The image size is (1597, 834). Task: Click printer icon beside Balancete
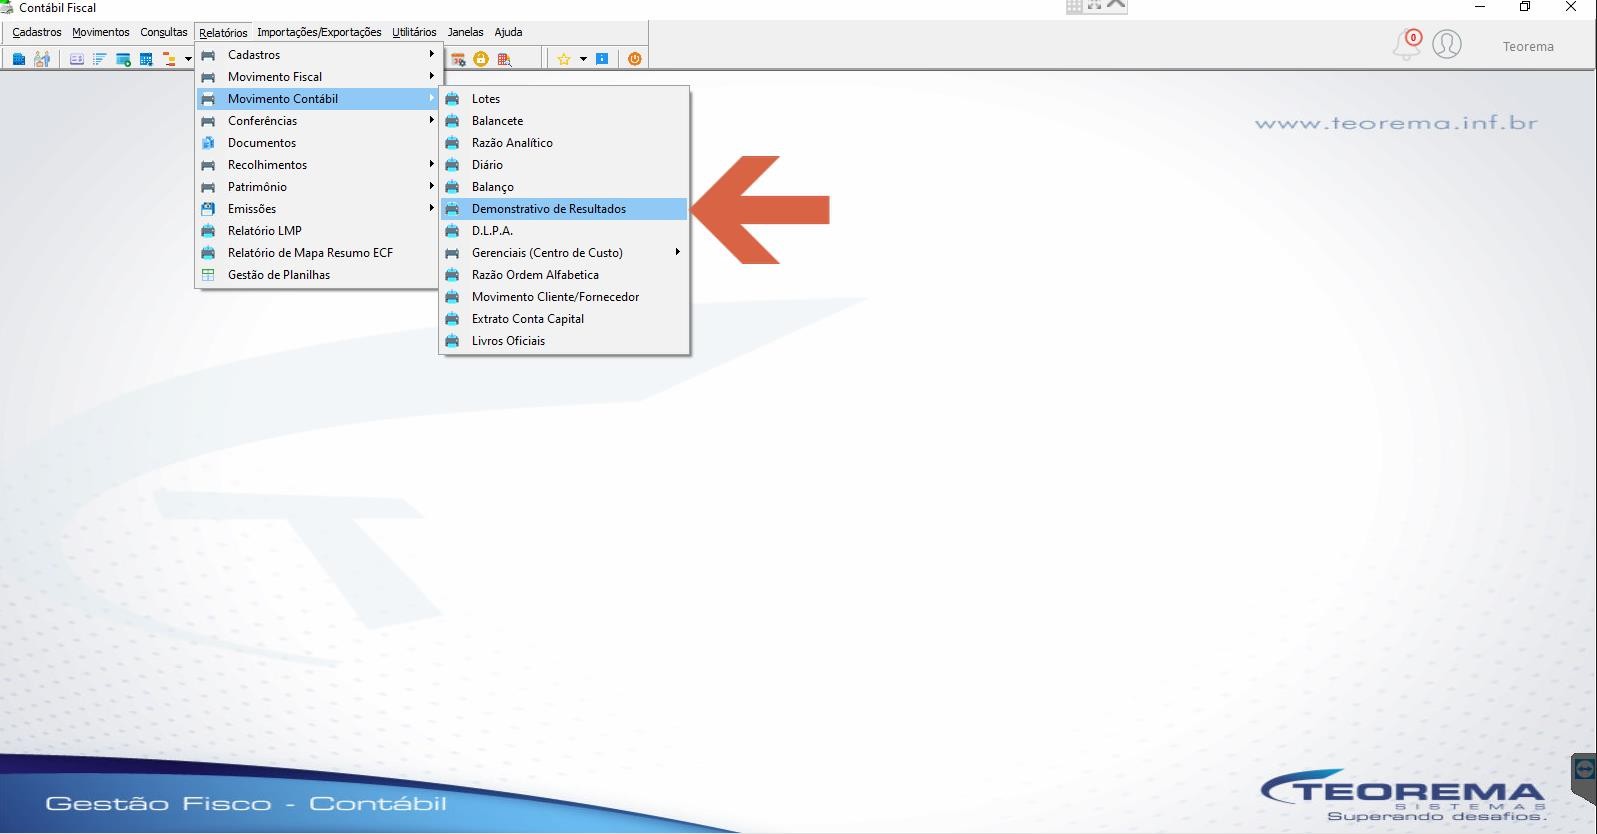coord(452,121)
